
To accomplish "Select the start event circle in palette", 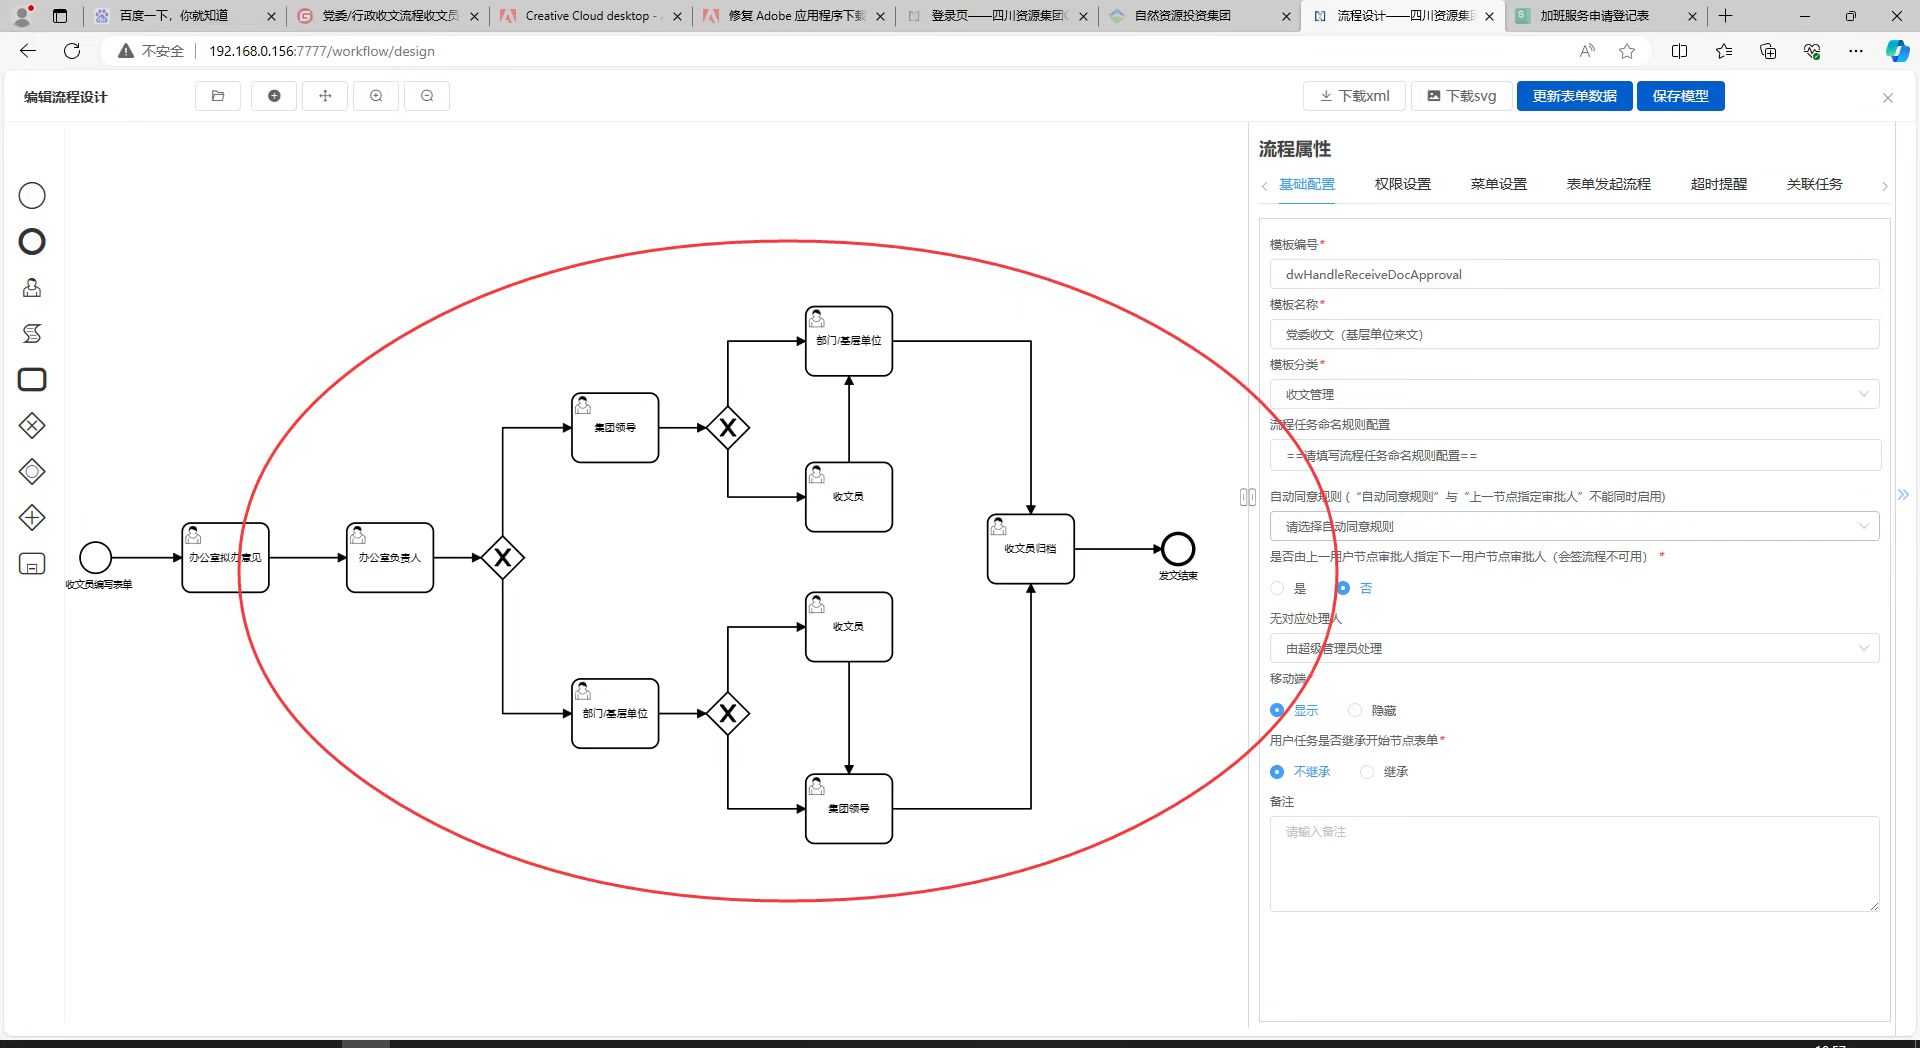I will coord(32,196).
